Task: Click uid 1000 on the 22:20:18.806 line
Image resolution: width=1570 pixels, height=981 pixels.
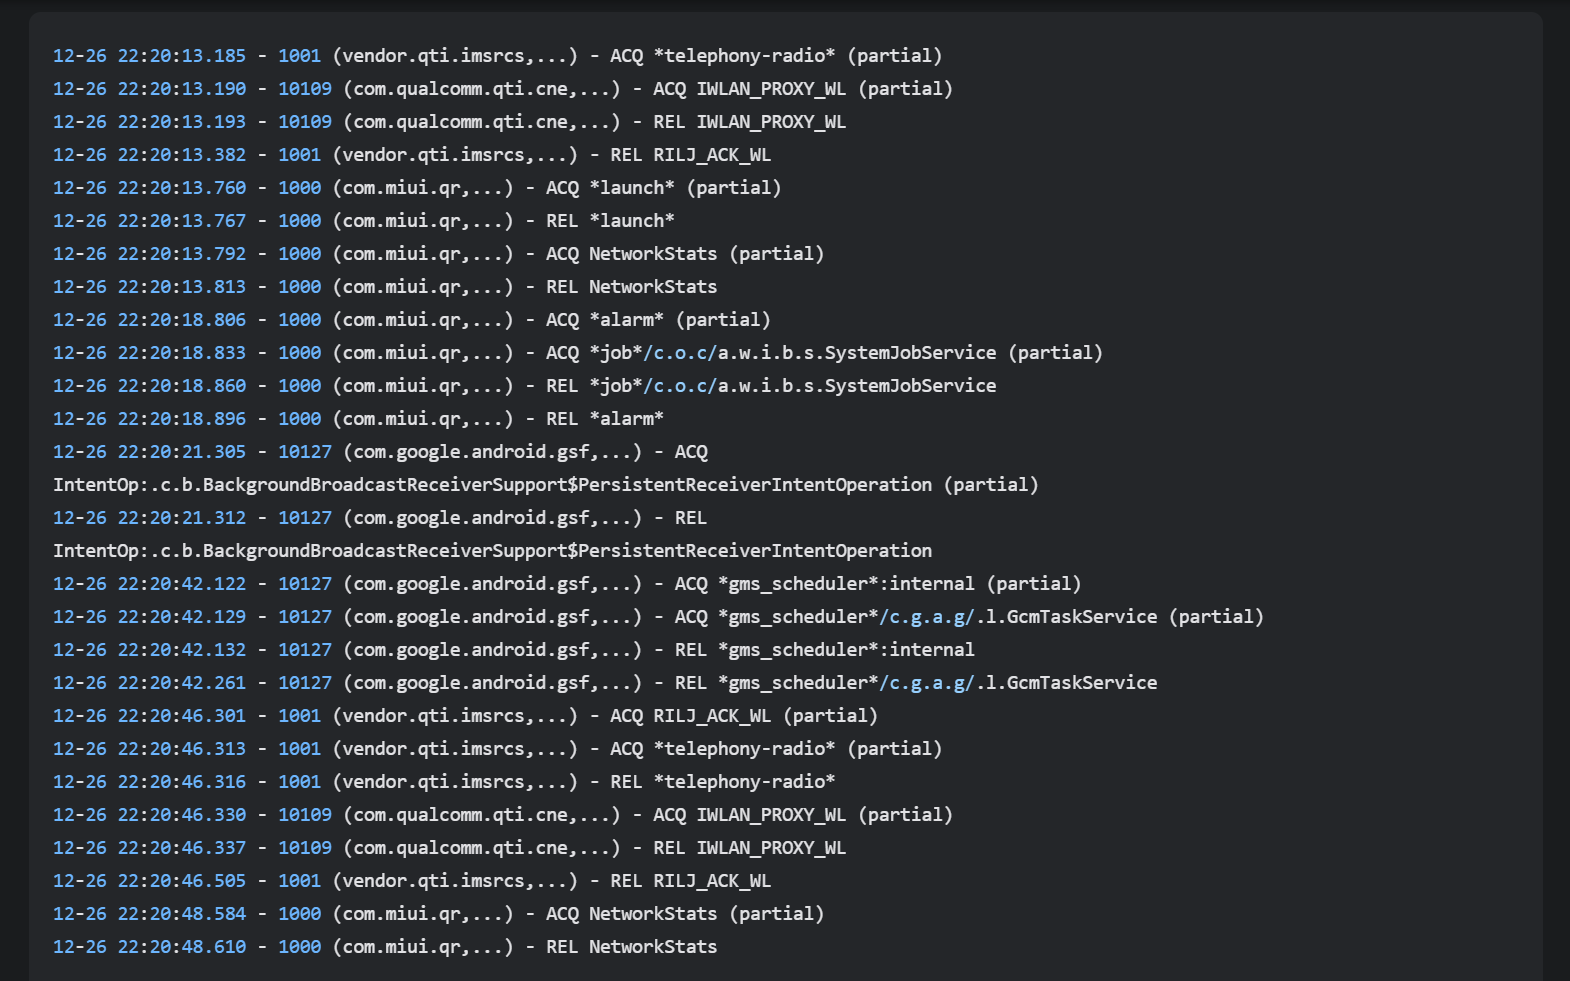Action: click(x=299, y=320)
